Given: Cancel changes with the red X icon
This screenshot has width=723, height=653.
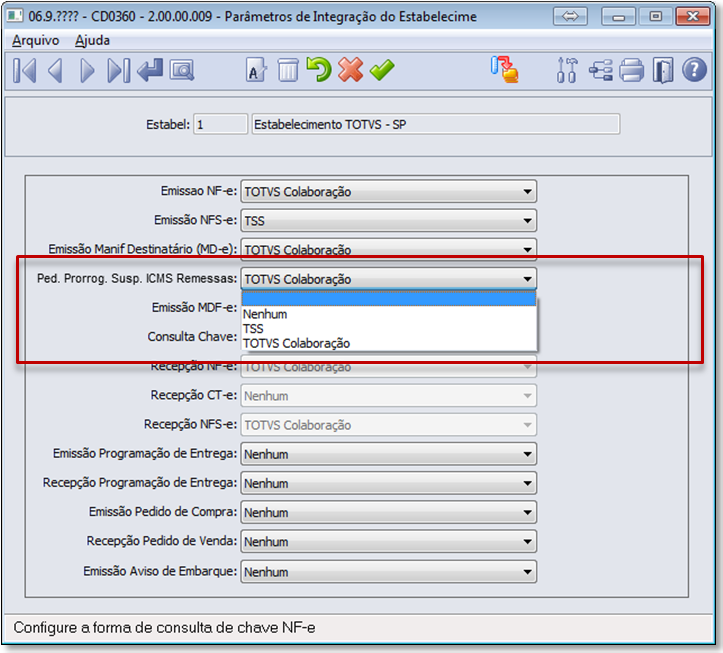Looking at the screenshot, I should [x=350, y=70].
